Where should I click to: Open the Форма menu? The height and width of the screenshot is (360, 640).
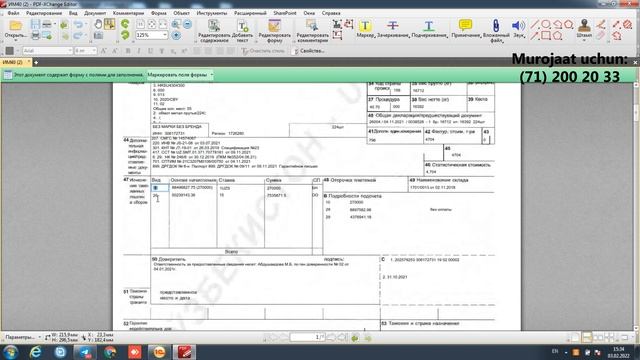coord(158,13)
